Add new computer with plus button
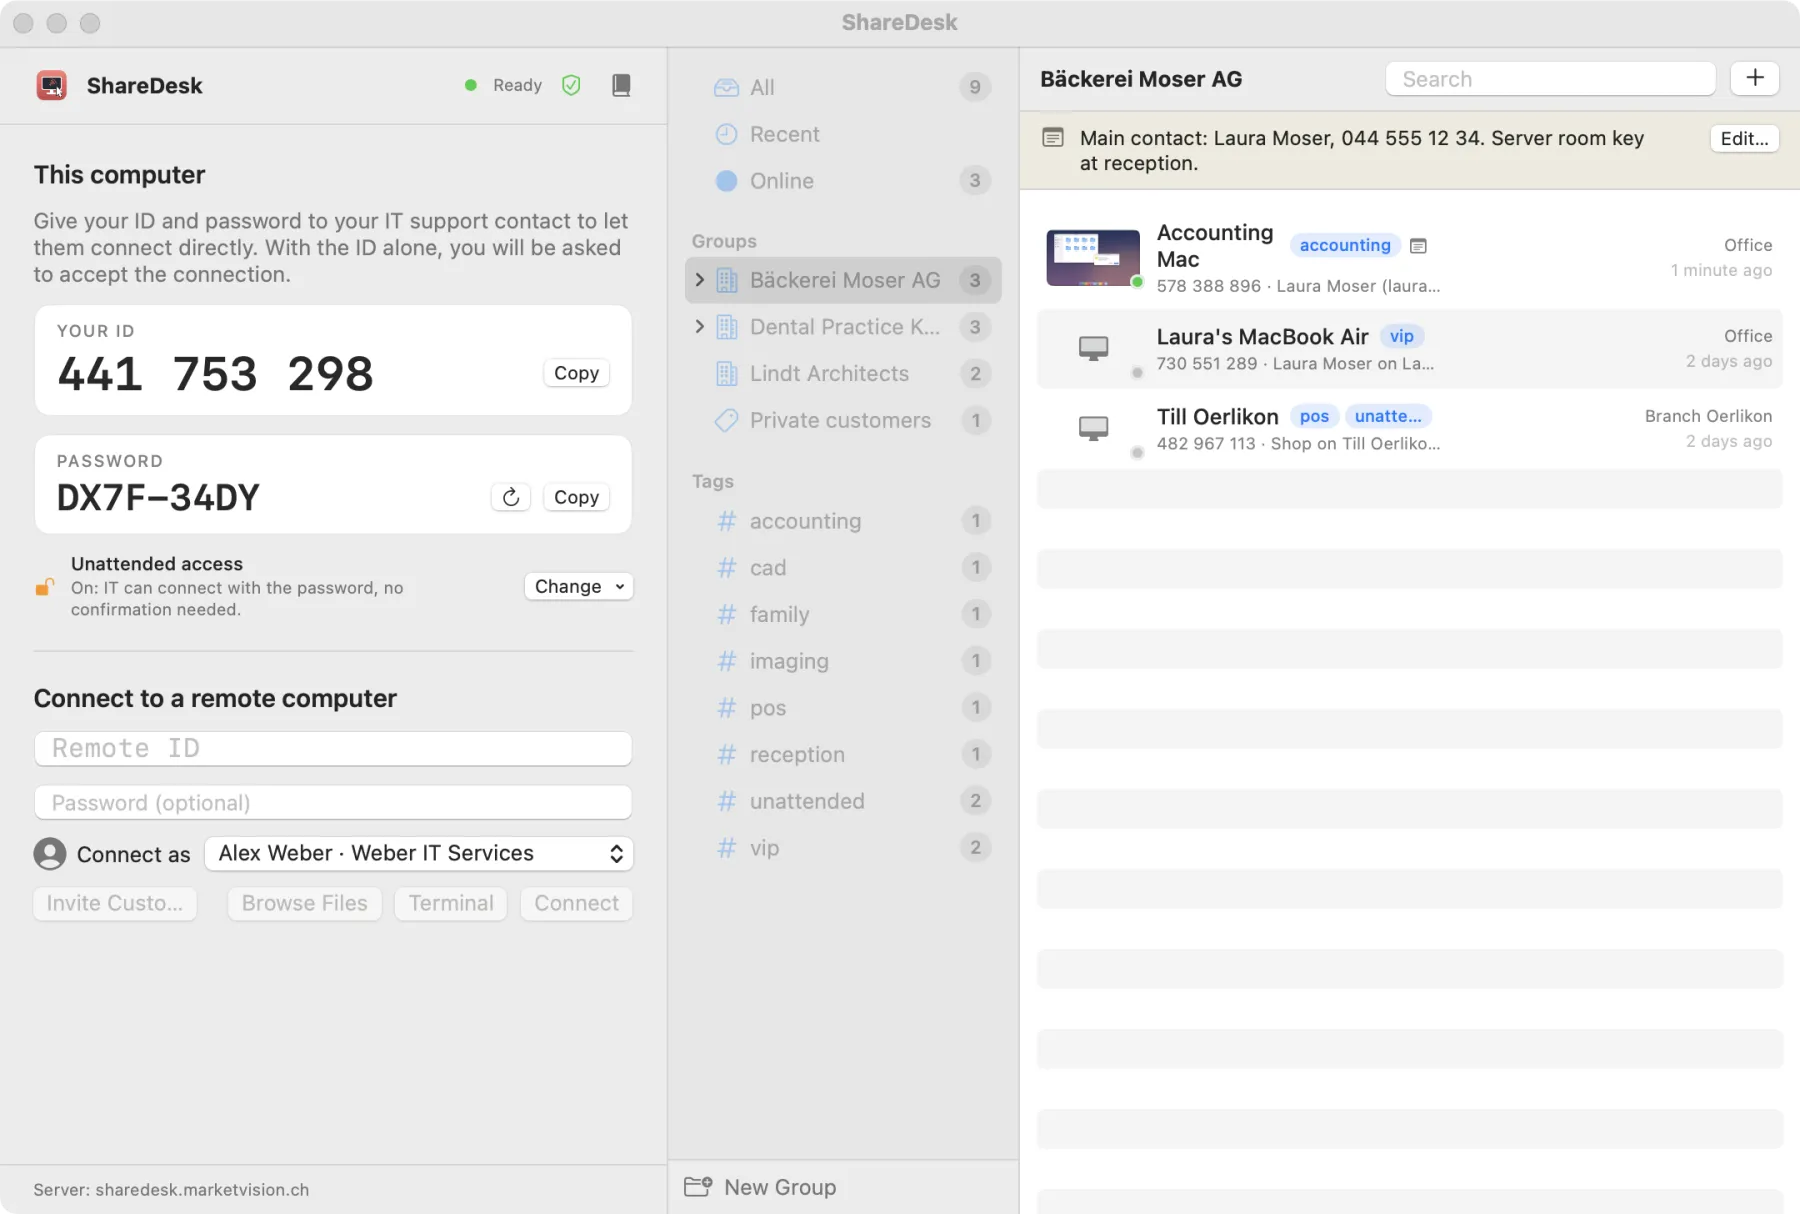This screenshot has width=1800, height=1214. (1755, 78)
